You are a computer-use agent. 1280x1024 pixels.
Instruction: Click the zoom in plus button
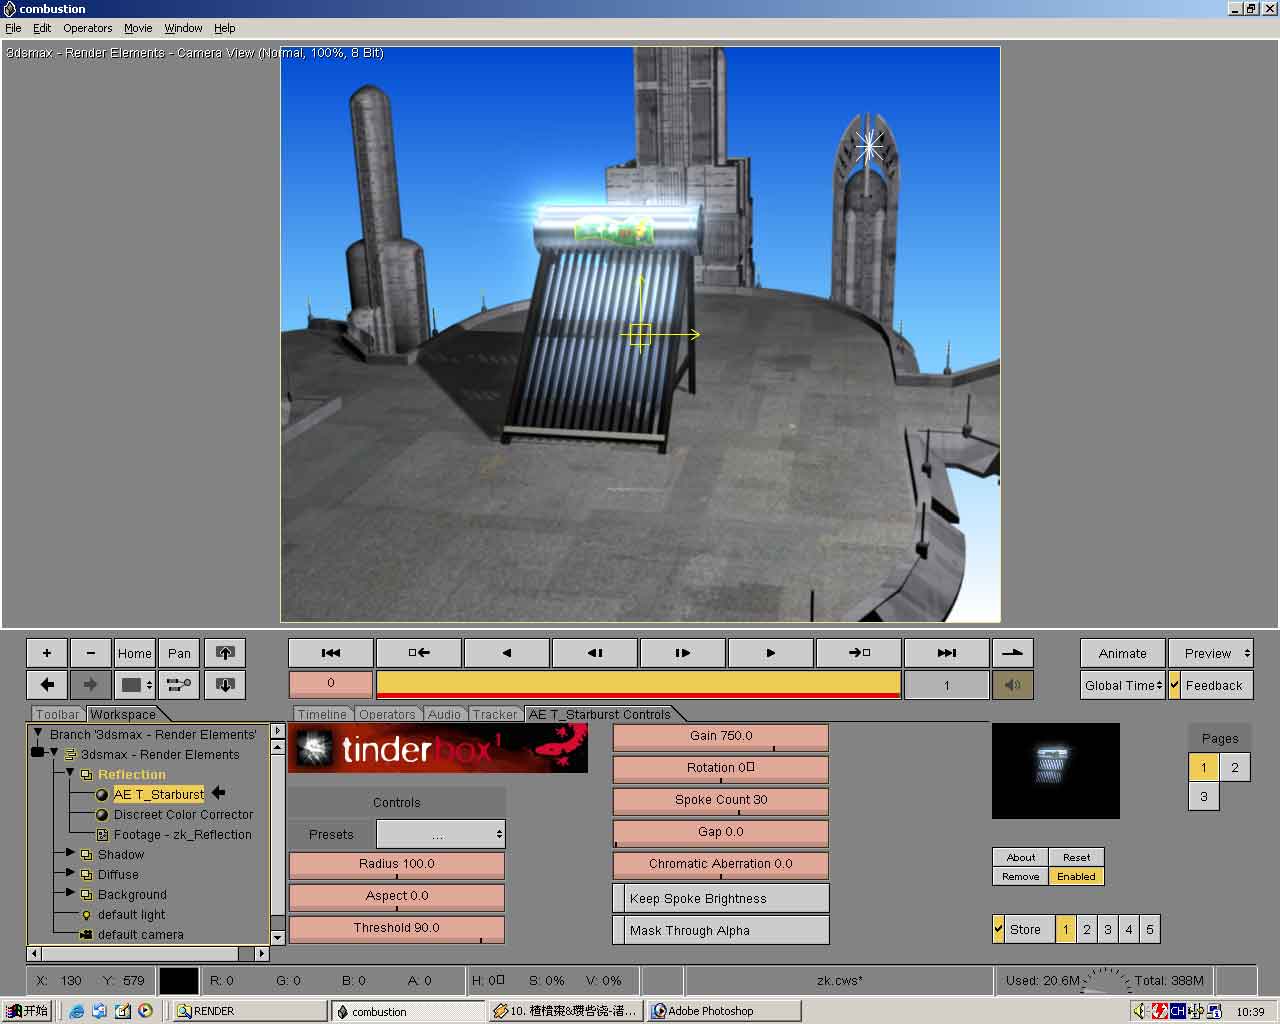46,653
